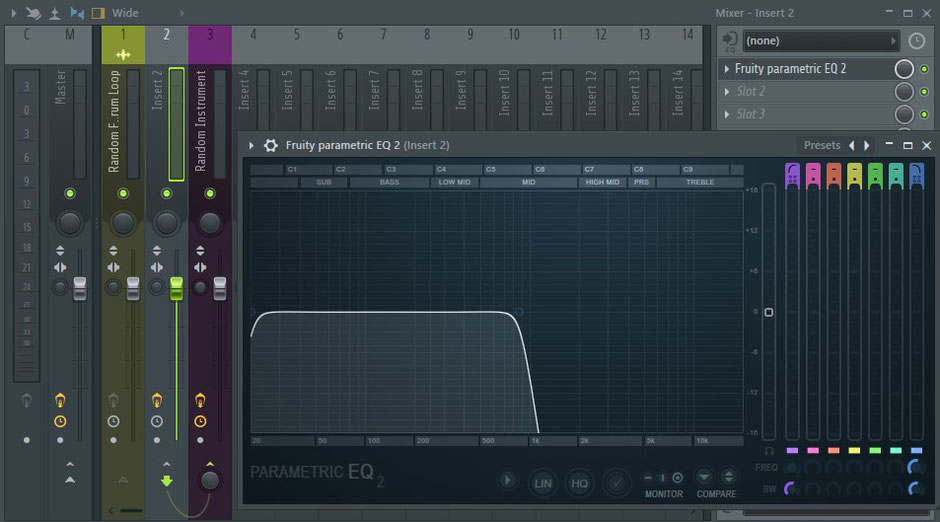The width and height of the screenshot is (940, 522).
Task: Select the dash MONITOR off option
Action: tap(648, 478)
